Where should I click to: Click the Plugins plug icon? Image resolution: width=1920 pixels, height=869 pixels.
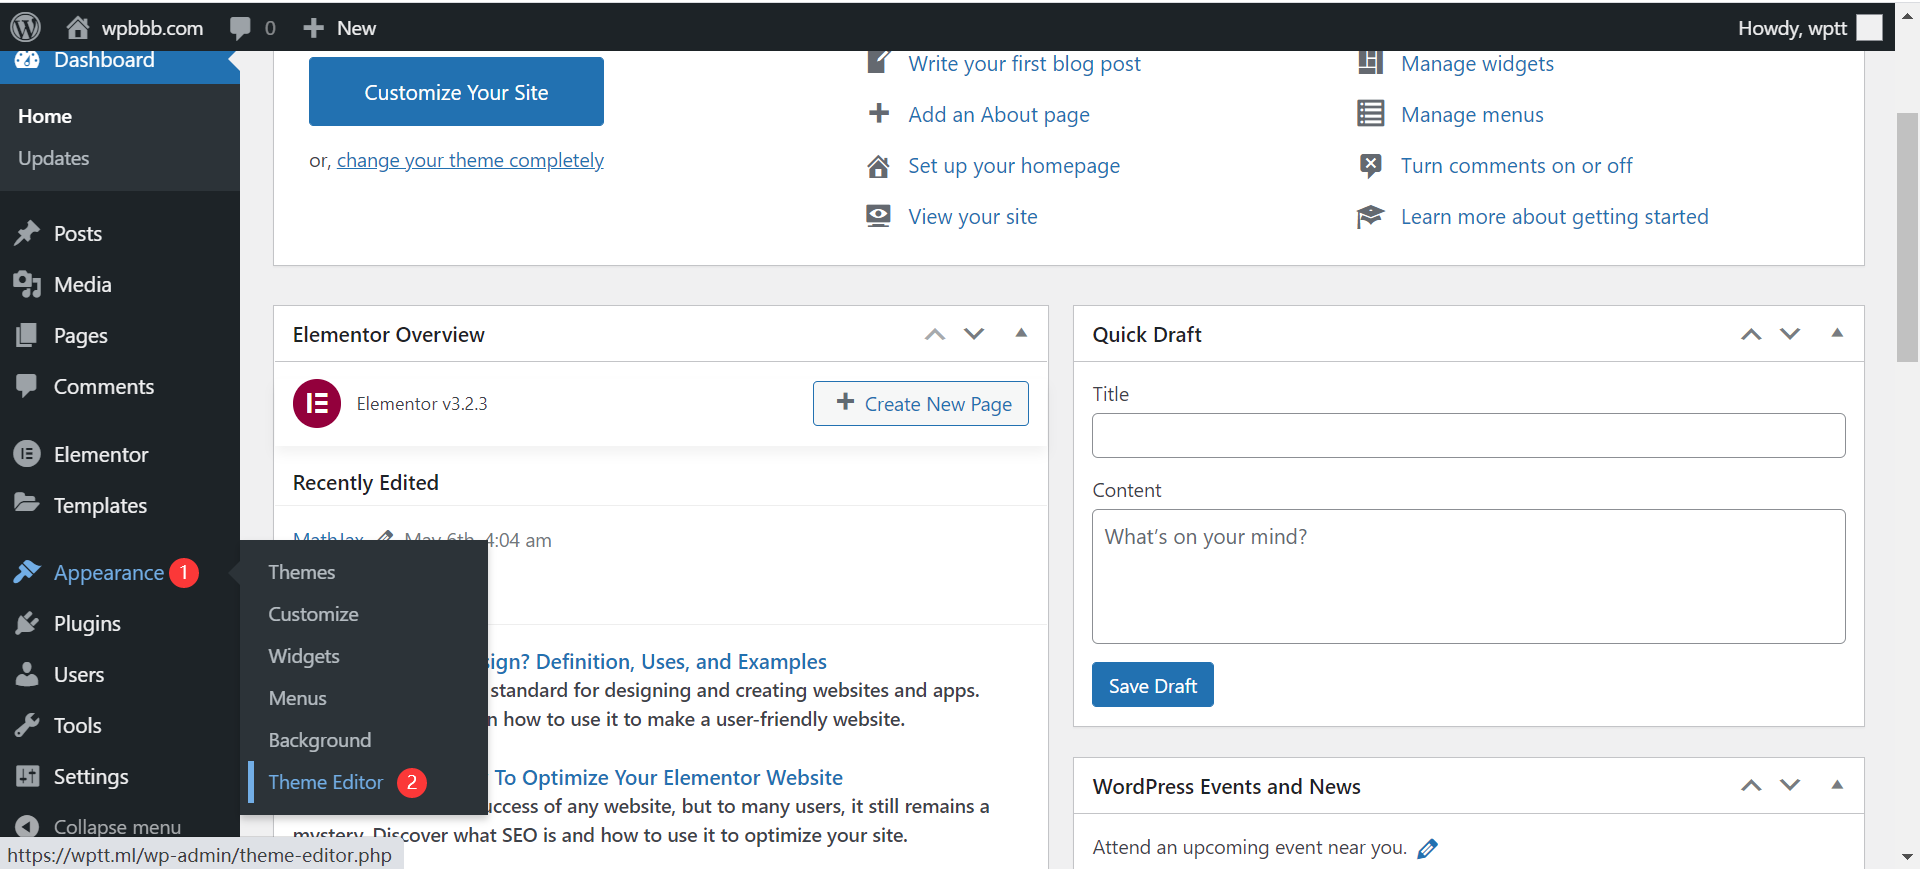coord(27,623)
